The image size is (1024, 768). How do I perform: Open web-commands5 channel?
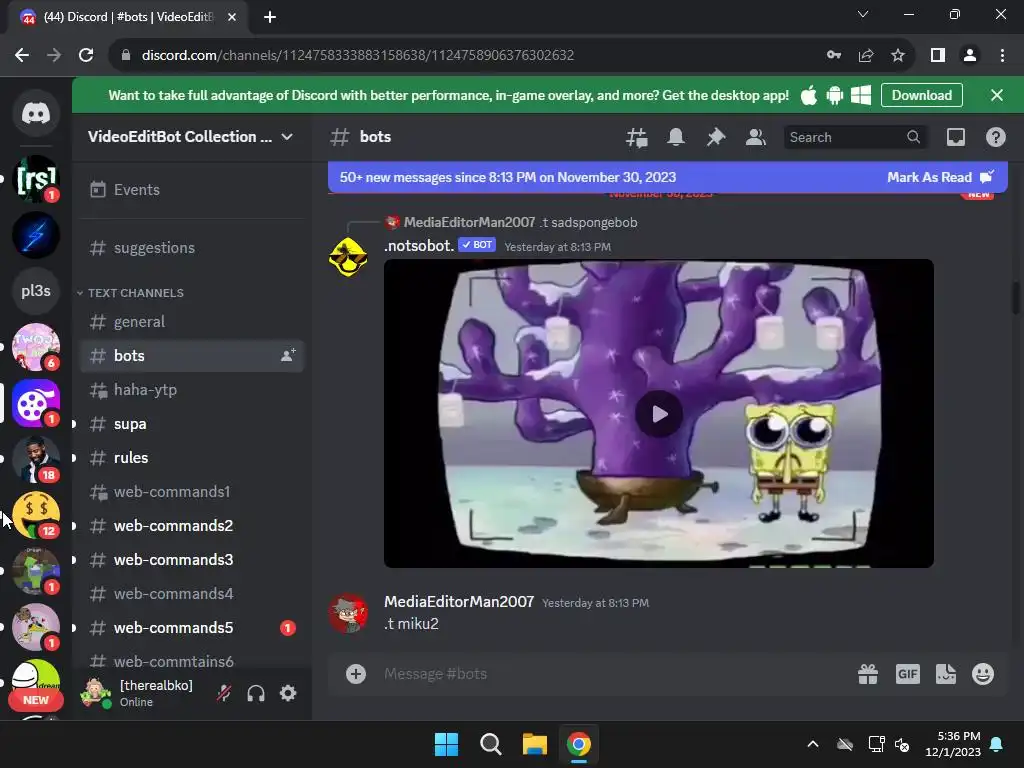(192, 628)
